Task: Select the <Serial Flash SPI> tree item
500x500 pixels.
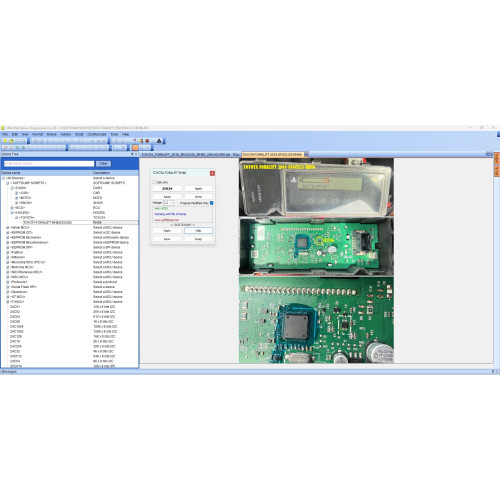Action: pos(23,287)
